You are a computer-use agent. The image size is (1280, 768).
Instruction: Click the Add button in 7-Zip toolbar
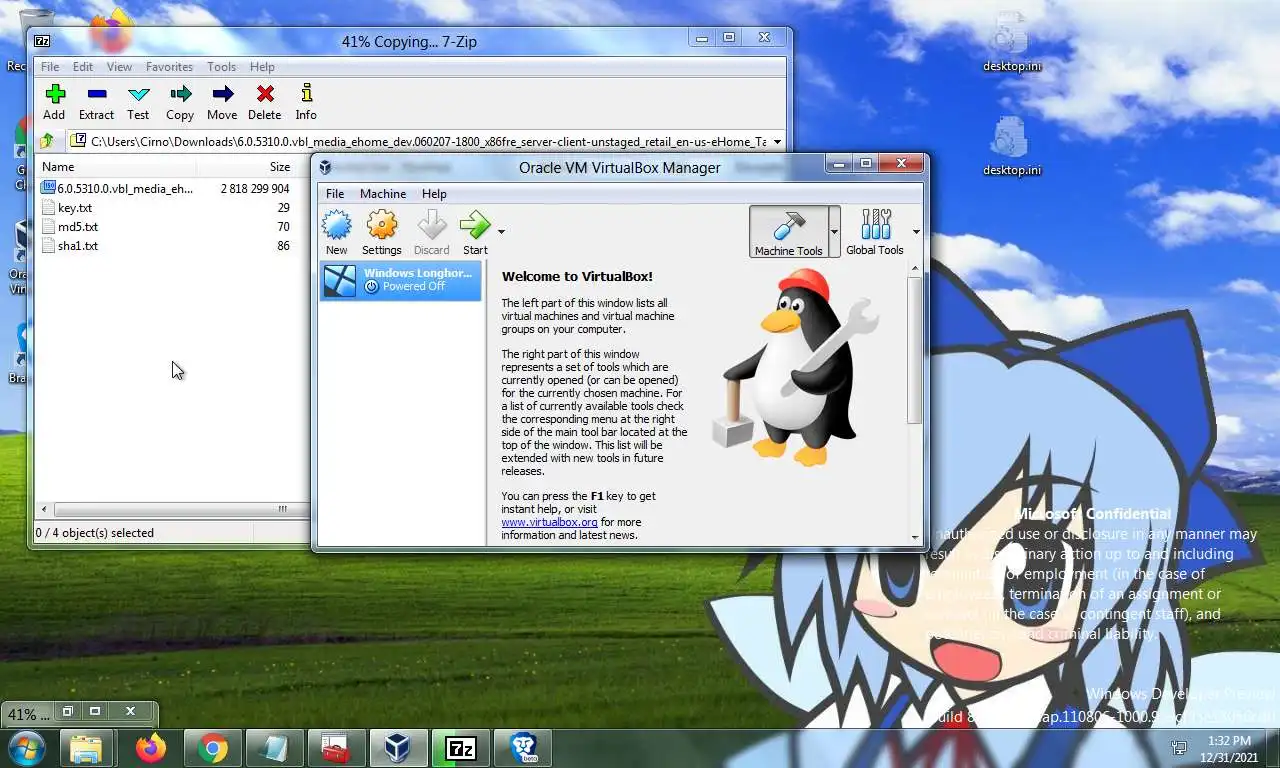[x=54, y=102]
